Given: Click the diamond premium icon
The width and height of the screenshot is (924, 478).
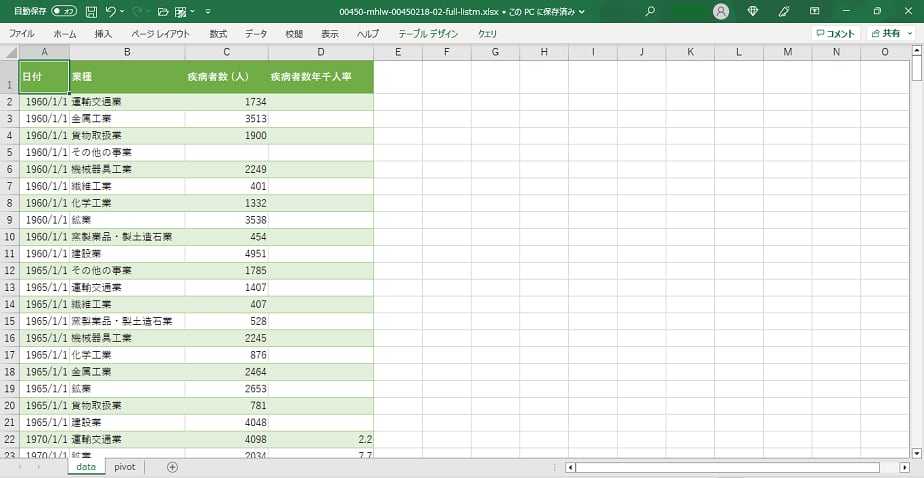Looking at the screenshot, I should [753, 11].
